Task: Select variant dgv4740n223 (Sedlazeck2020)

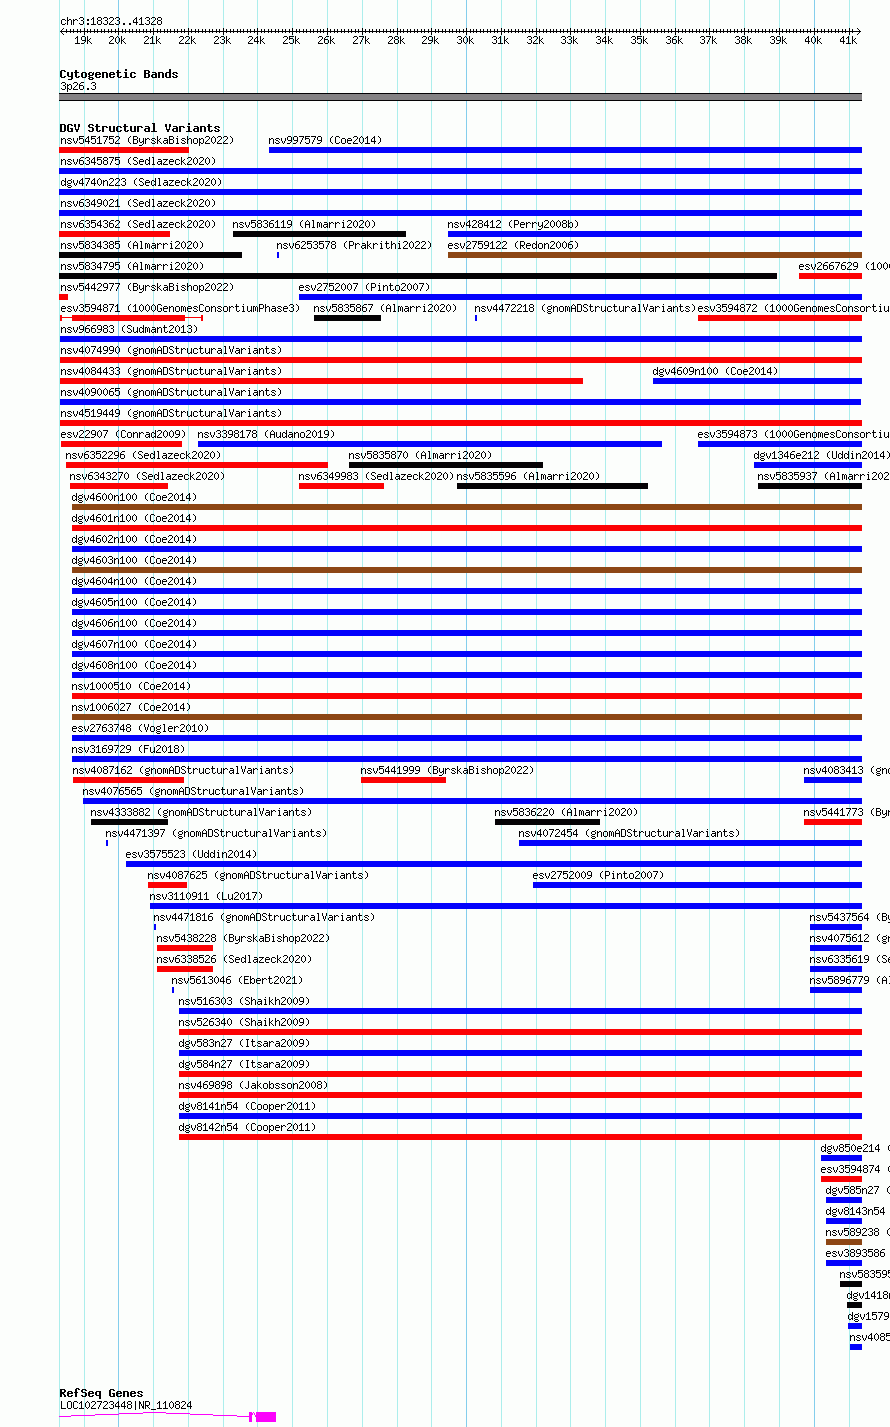Action: pyautogui.click(x=460, y=192)
